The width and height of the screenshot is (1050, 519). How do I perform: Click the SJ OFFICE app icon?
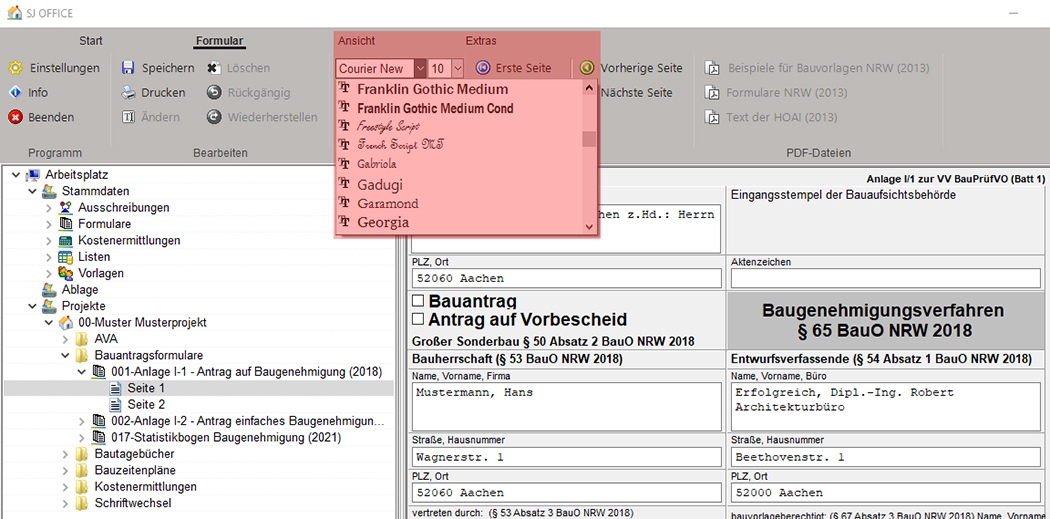click(x=14, y=13)
